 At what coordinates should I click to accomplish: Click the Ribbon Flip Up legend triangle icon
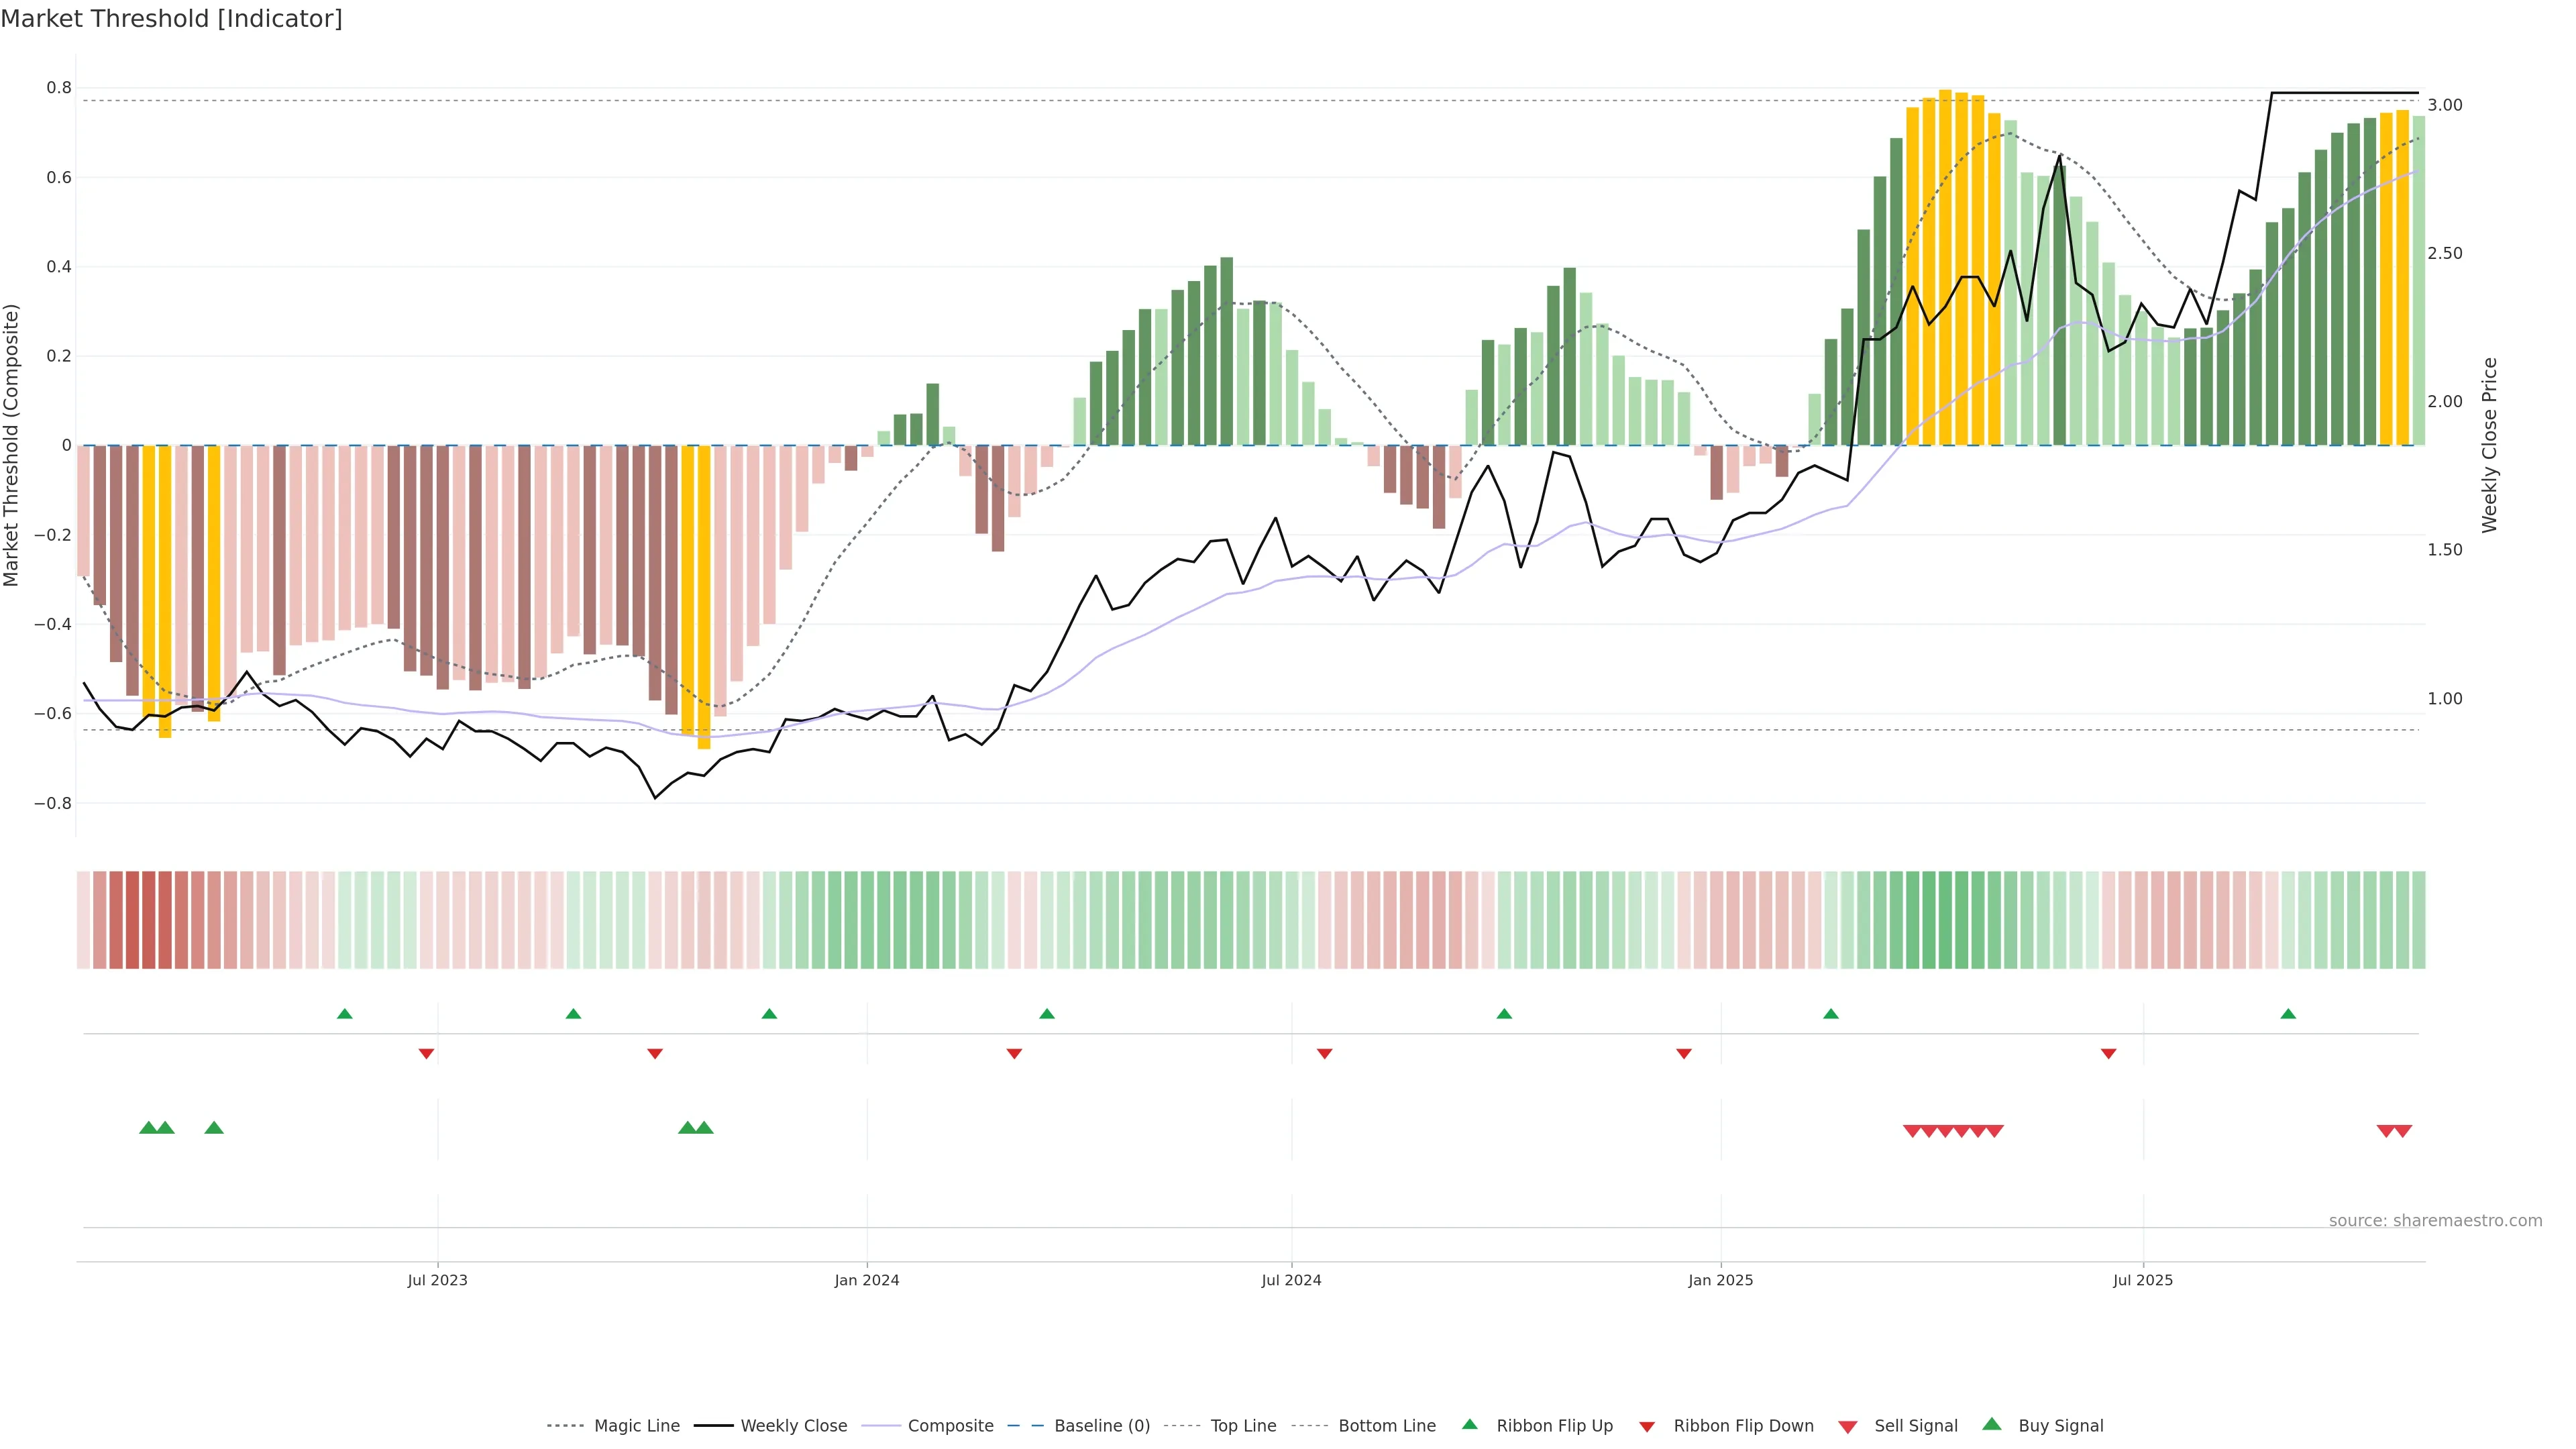(x=1469, y=1424)
